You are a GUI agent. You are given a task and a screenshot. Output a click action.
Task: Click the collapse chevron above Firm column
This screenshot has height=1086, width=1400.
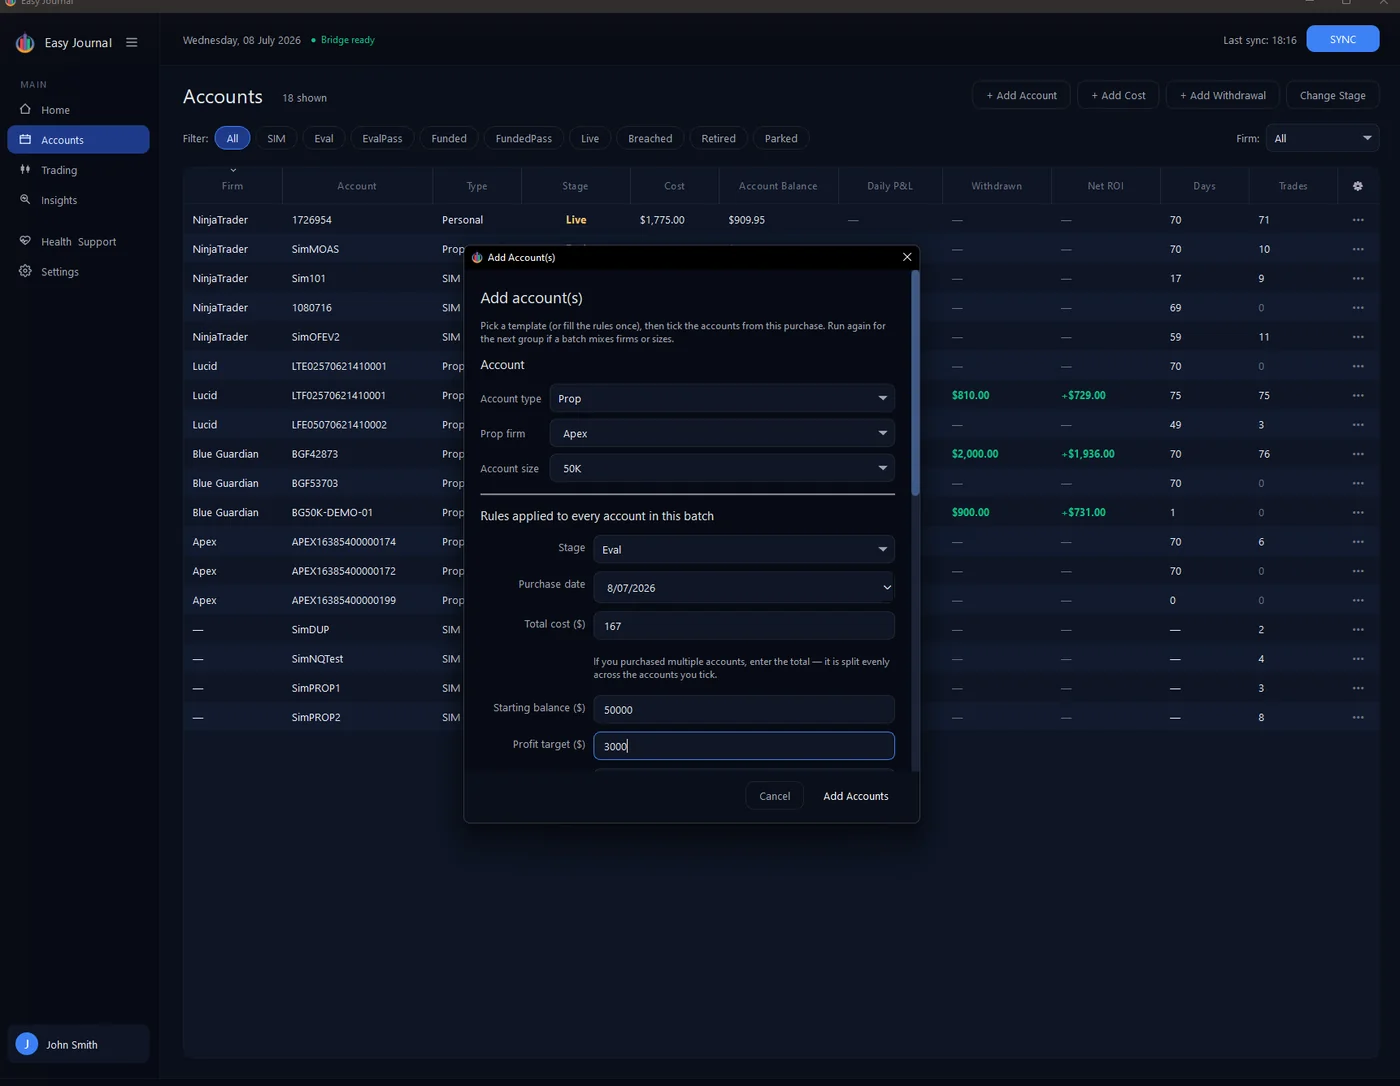coord(233,171)
